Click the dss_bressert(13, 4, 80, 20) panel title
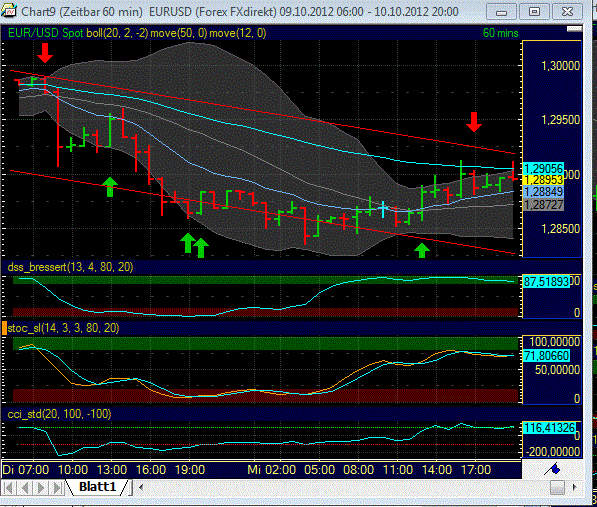This screenshot has height=507, width=597. (70, 267)
